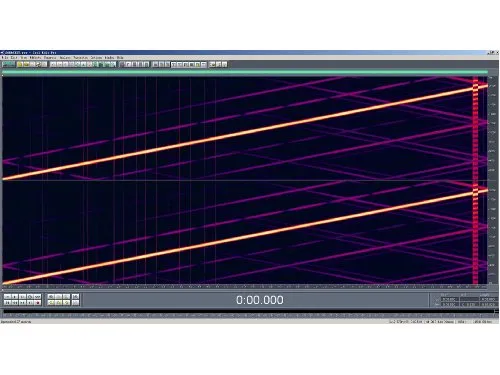The image size is (500, 375).
Task: Click the Zoom Out Full icon
Action: click(x=66, y=296)
